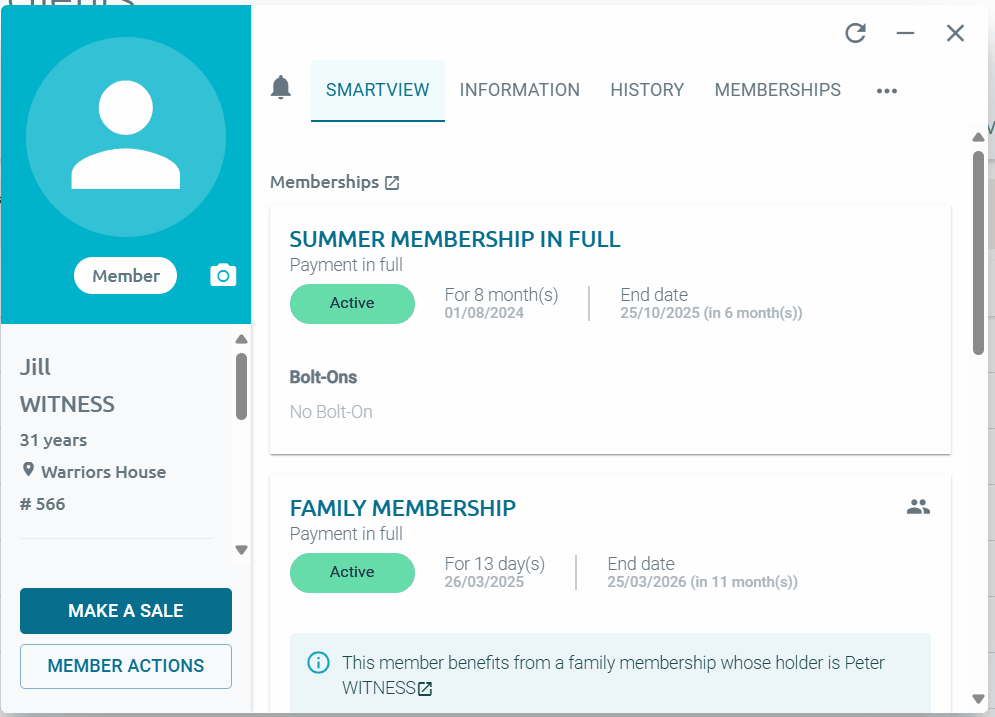
Task: Open the Summer Membership In Full title
Action: [x=455, y=239]
